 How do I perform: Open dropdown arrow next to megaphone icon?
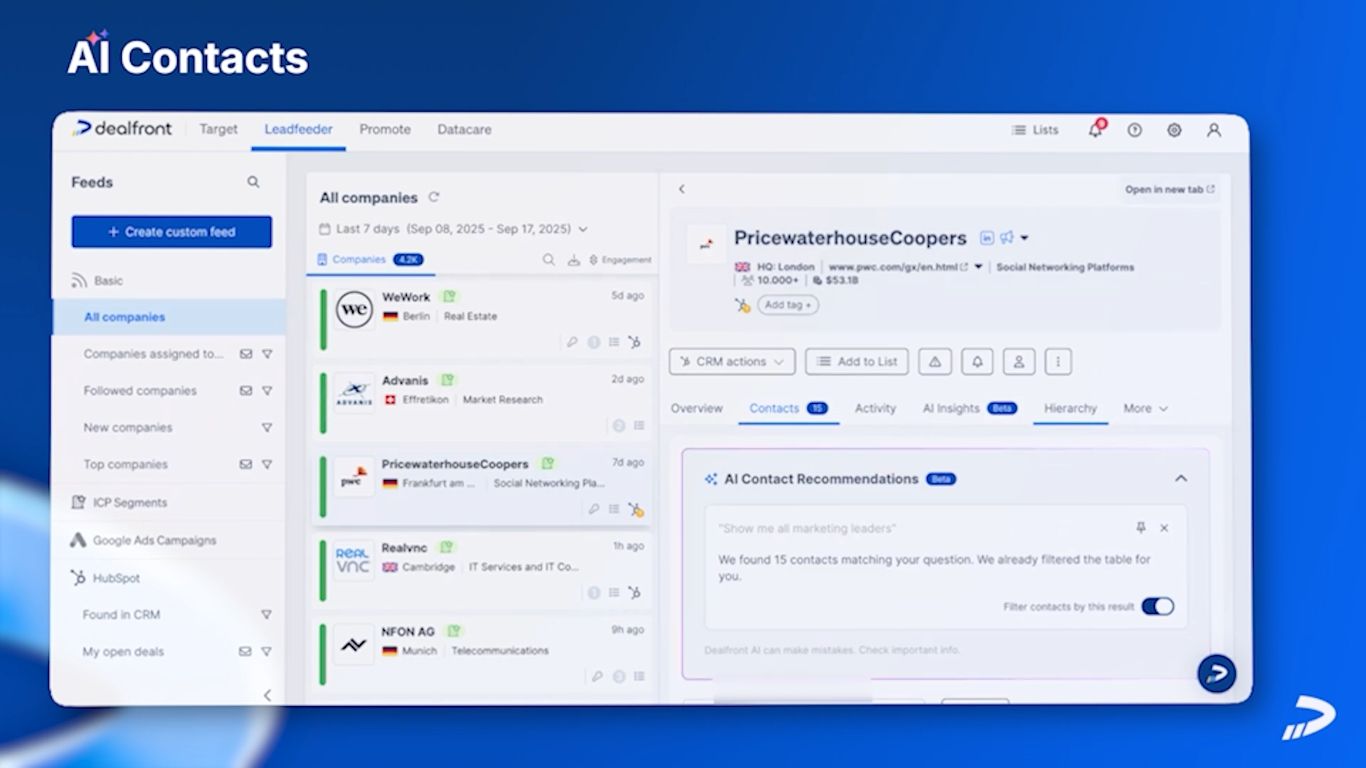1024,239
